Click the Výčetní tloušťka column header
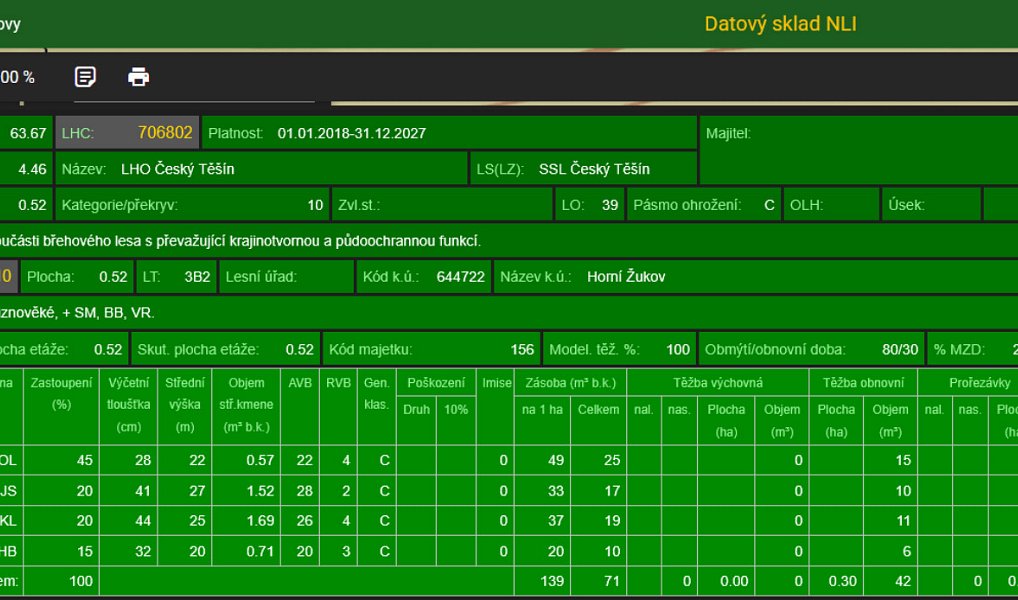1018x600 pixels. pyautogui.click(x=129, y=405)
